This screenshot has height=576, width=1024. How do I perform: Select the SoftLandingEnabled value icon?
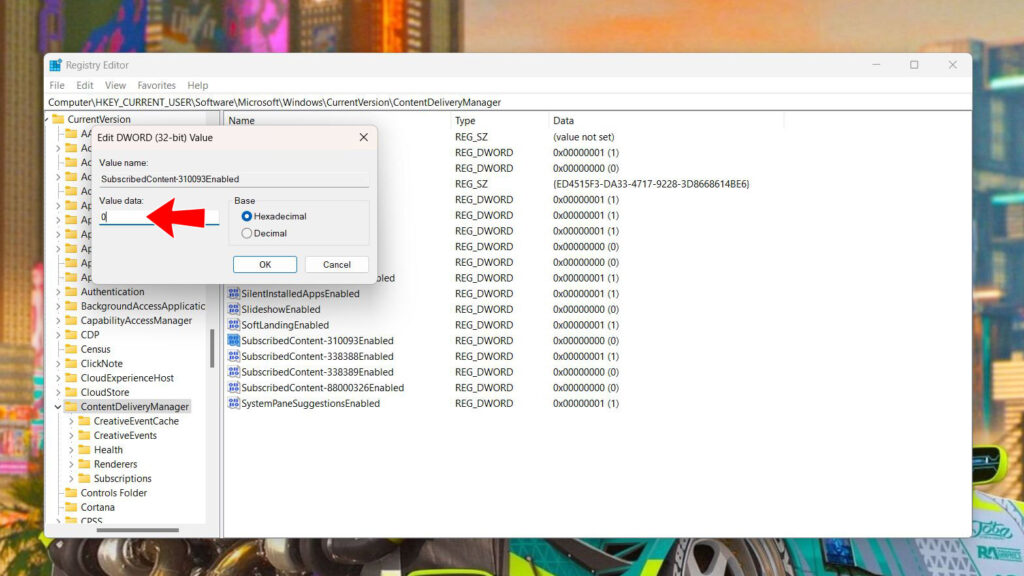click(x=233, y=325)
